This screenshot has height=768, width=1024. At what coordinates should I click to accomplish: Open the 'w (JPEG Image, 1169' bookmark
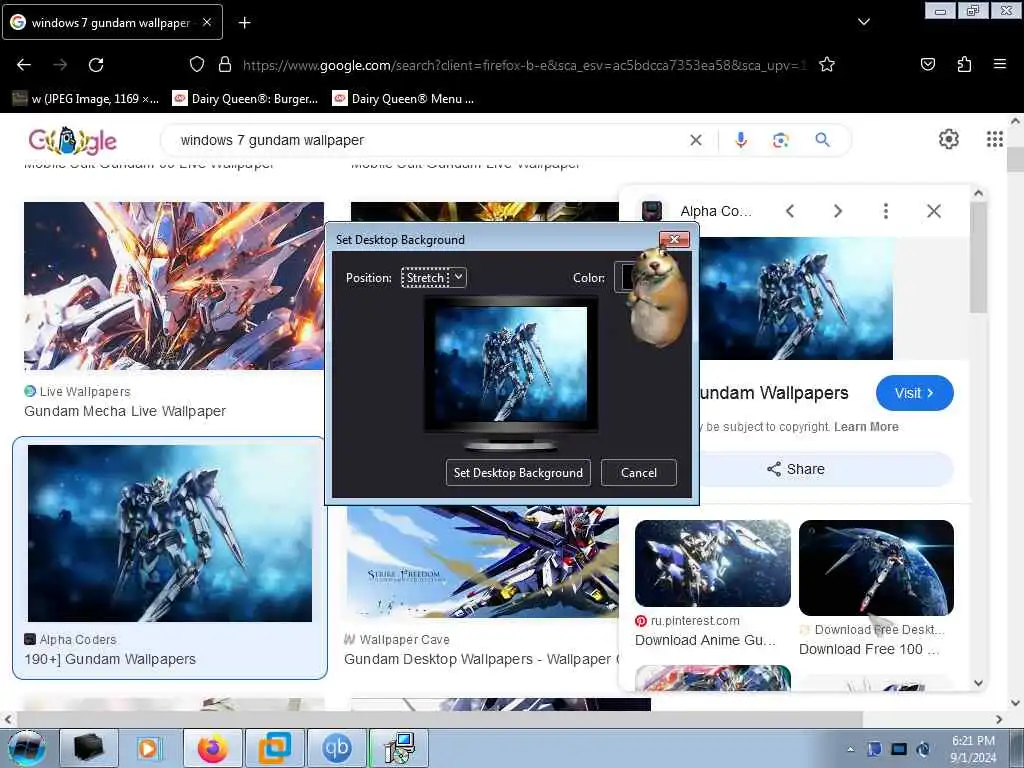click(x=86, y=99)
